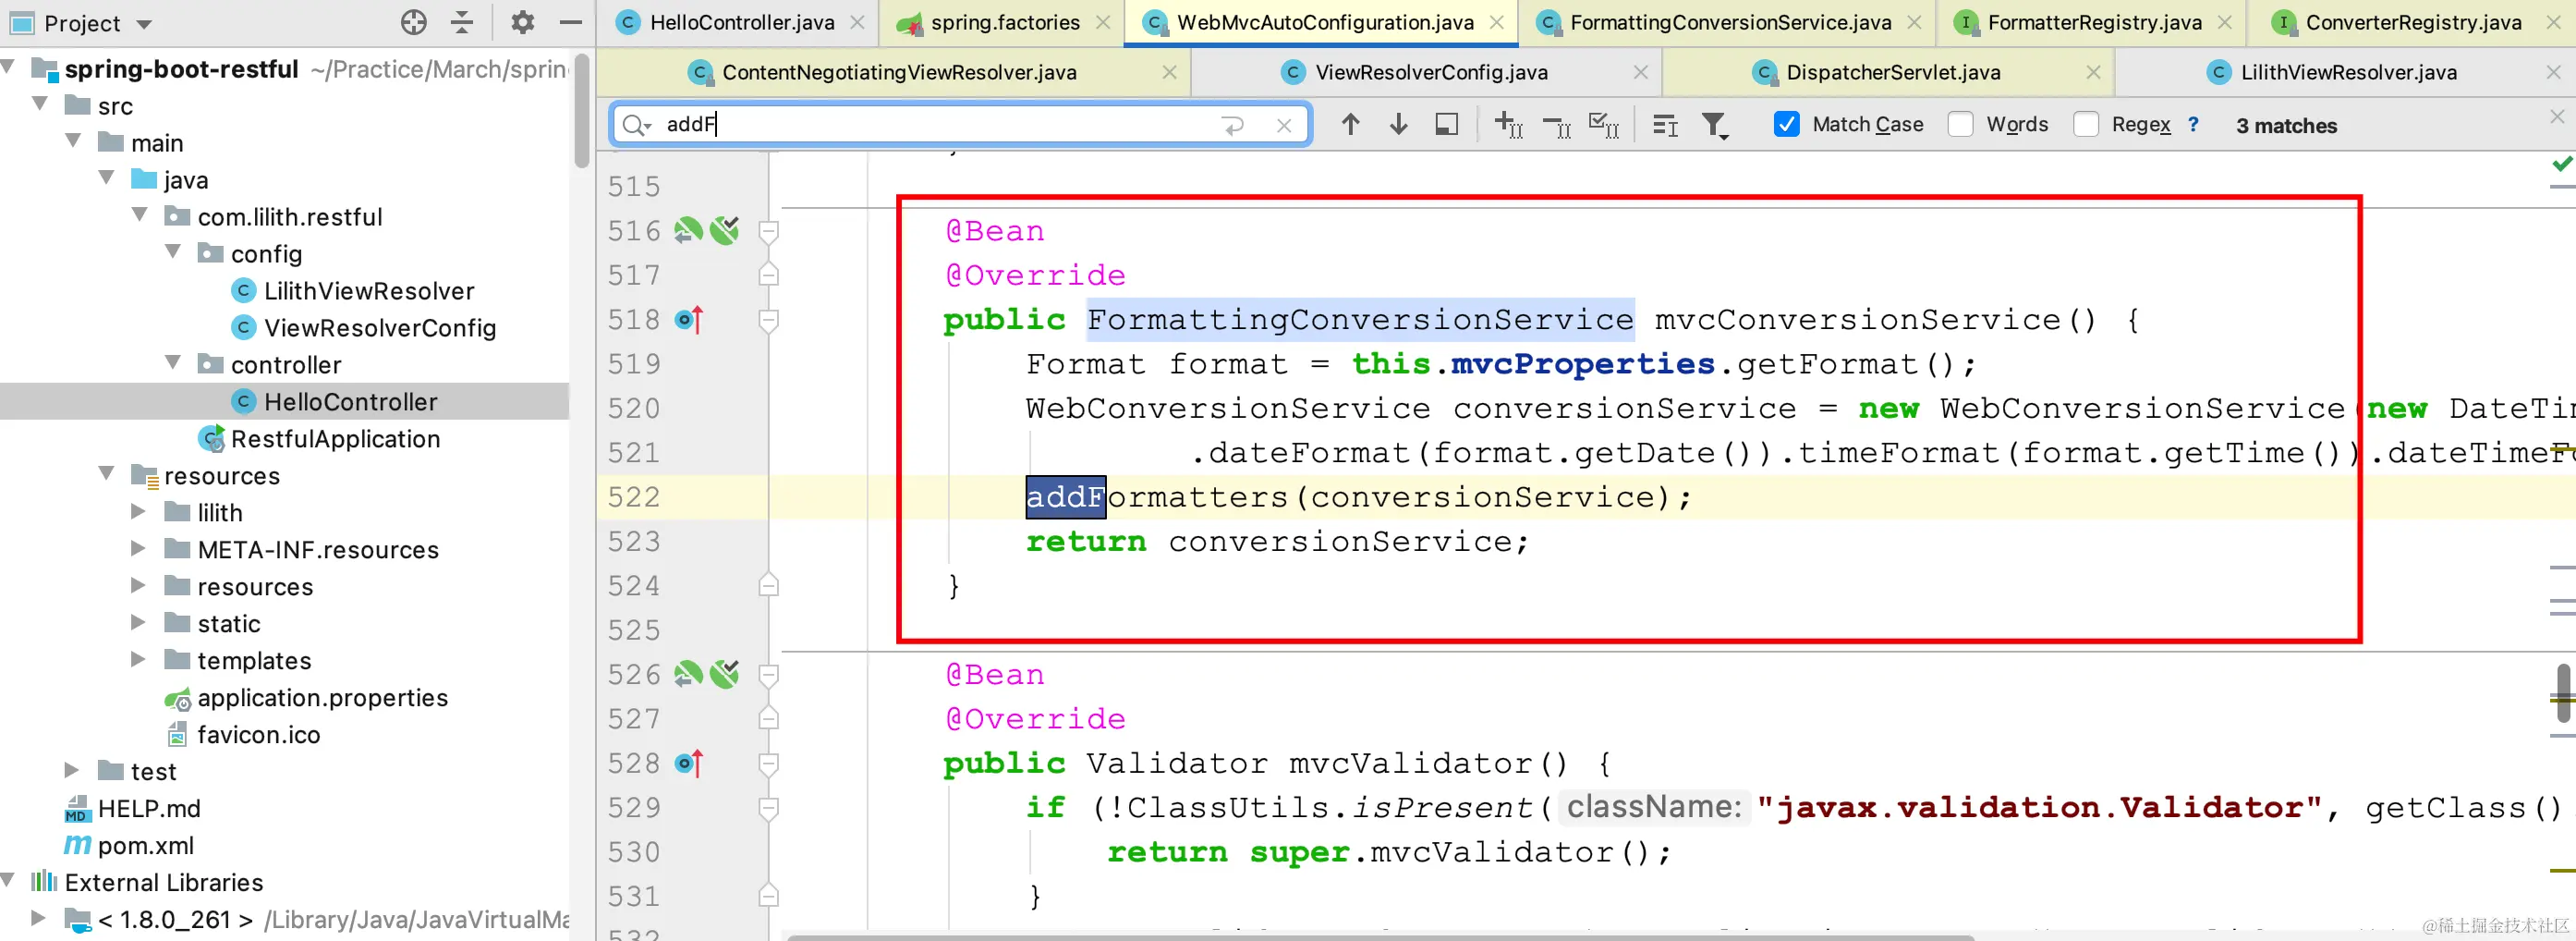2576x941 pixels.
Task: Click the inspection green checkmark indicator
Action: 2561,163
